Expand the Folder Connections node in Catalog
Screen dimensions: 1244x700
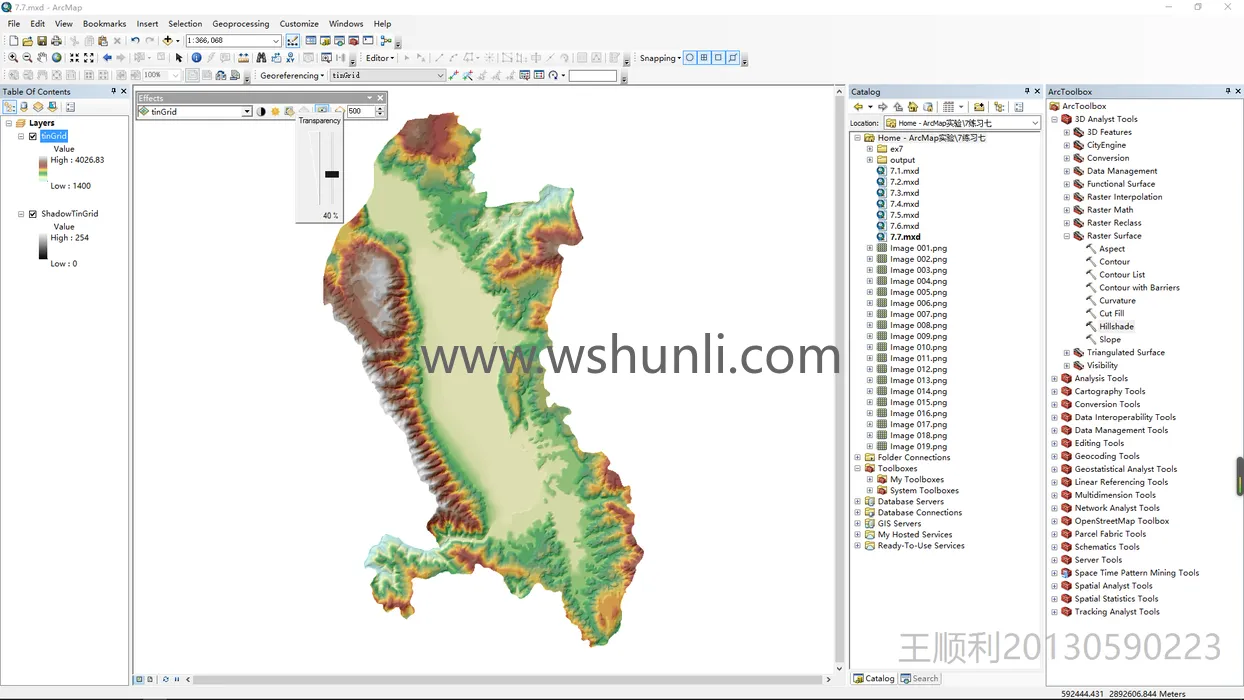click(x=857, y=458)
